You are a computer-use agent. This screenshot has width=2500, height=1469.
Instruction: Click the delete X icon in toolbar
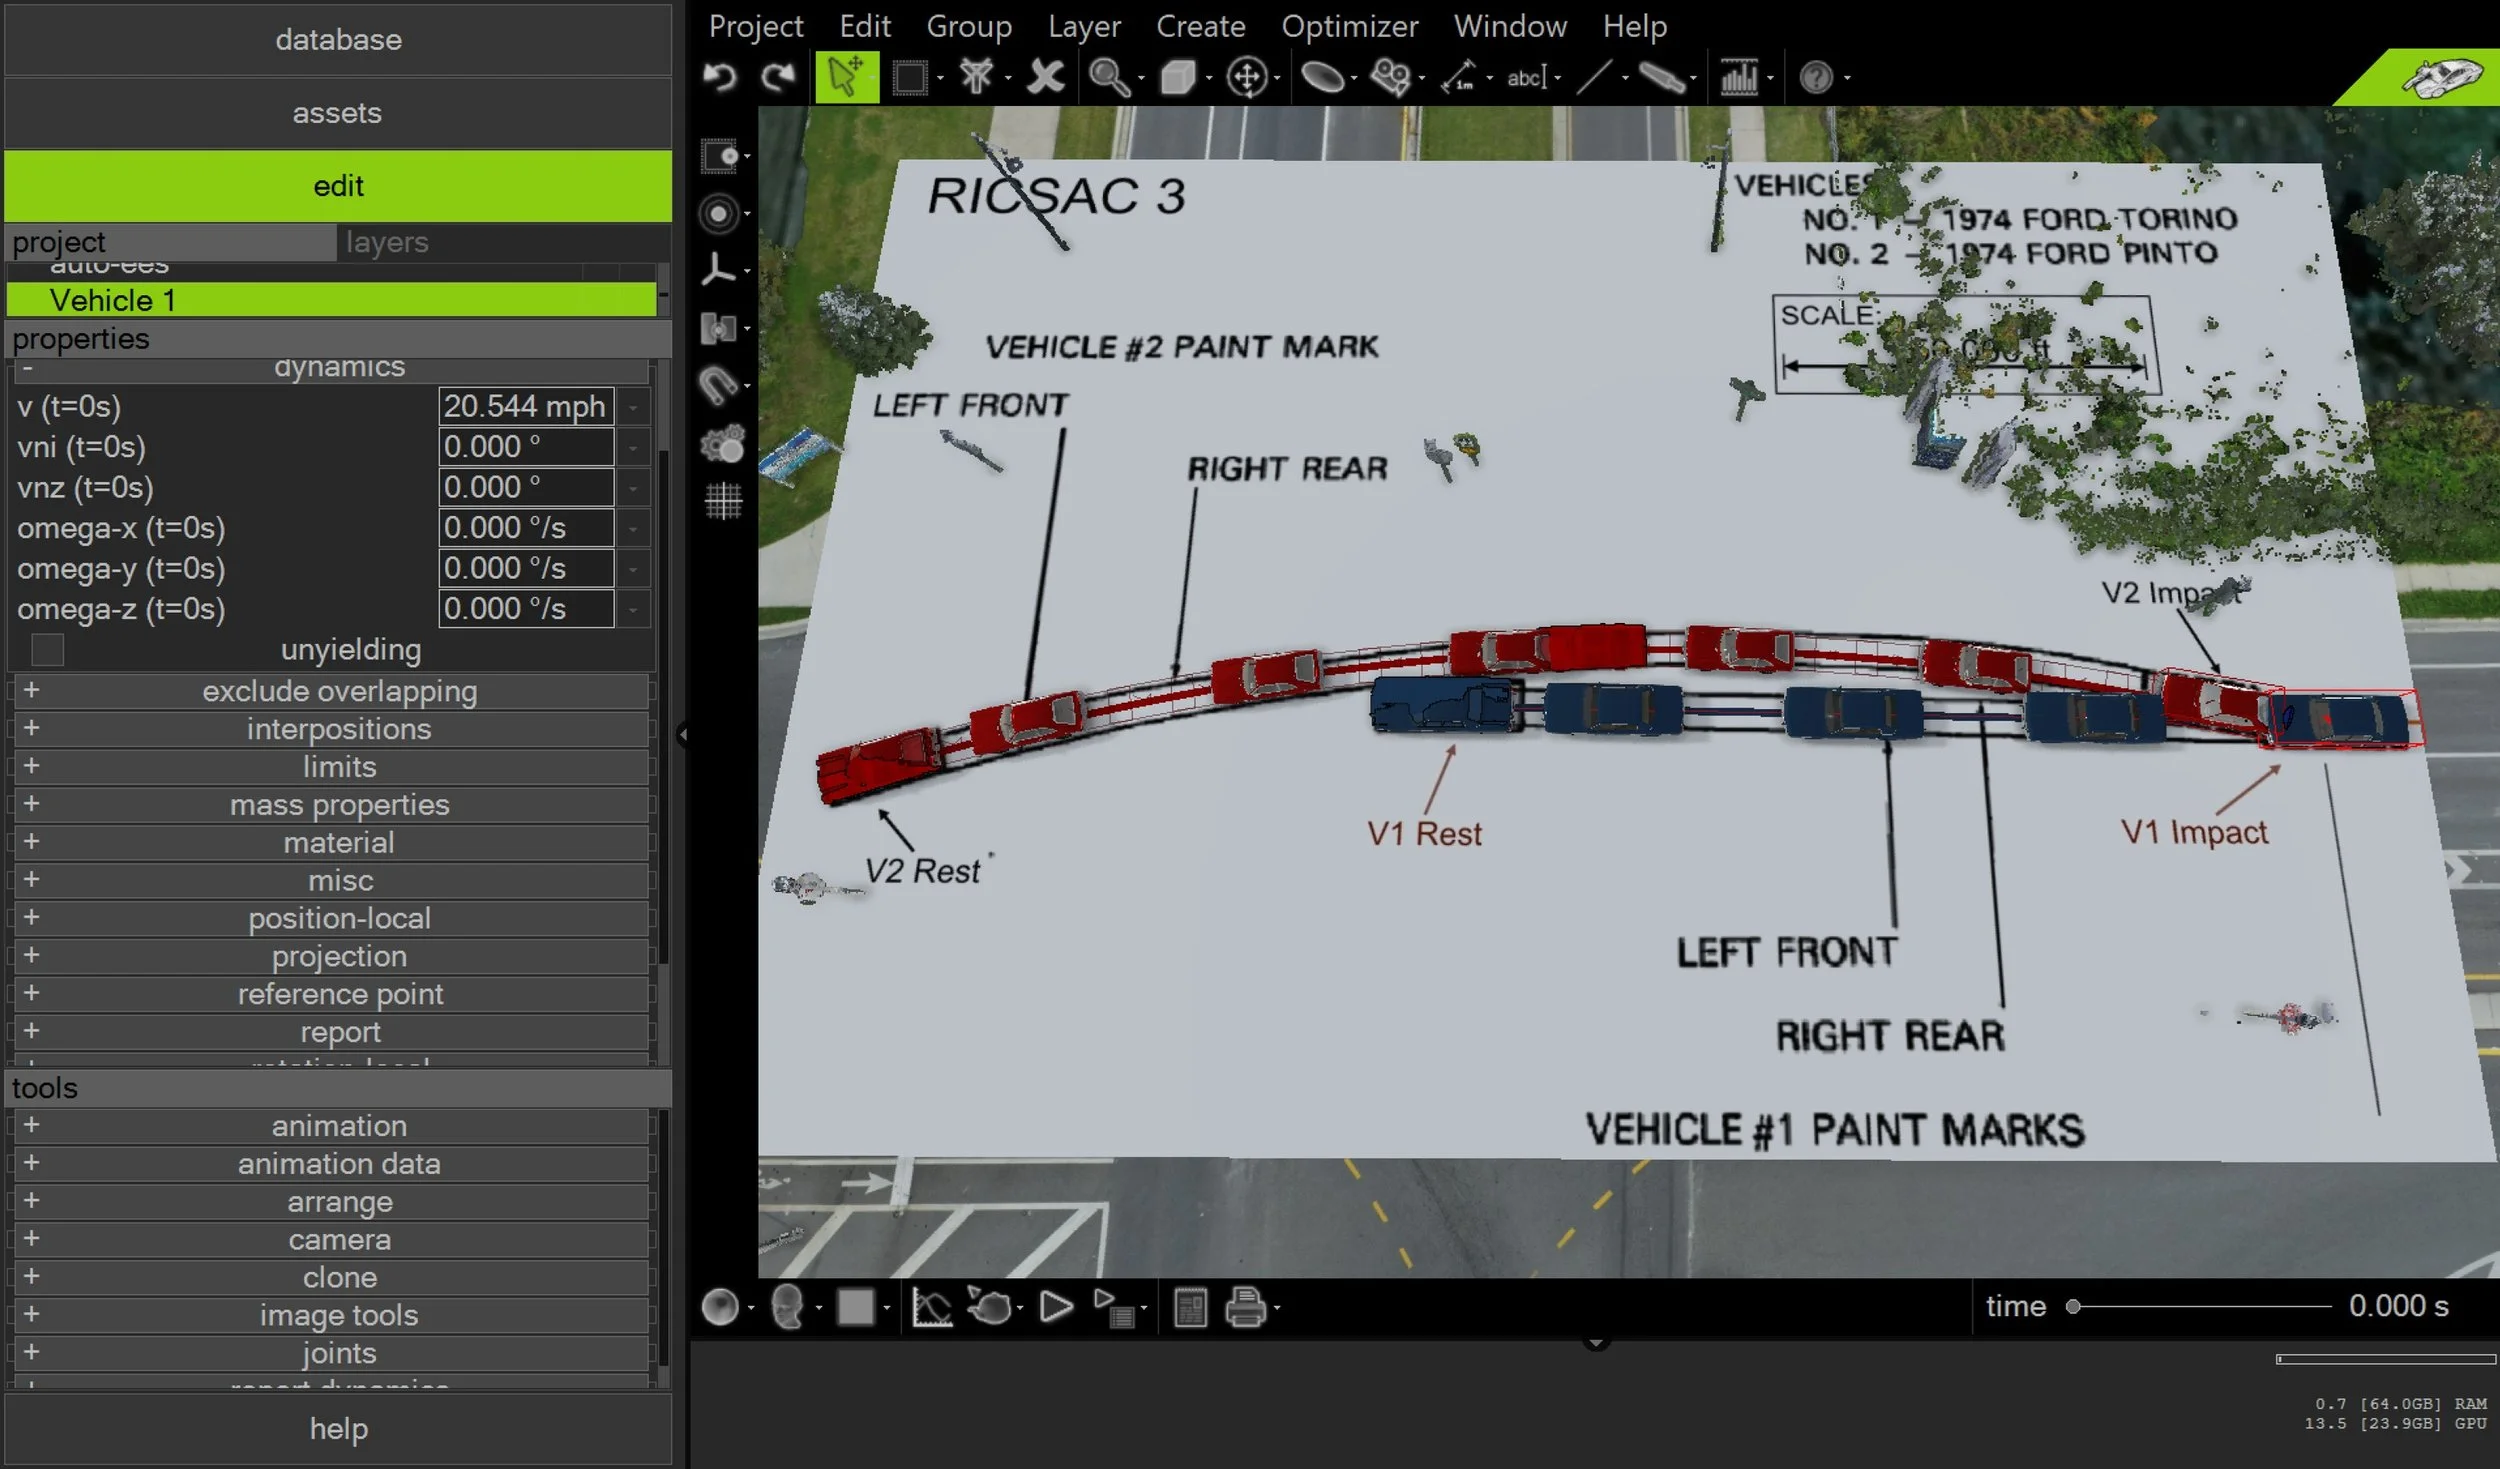click(x=1046, y=77)
